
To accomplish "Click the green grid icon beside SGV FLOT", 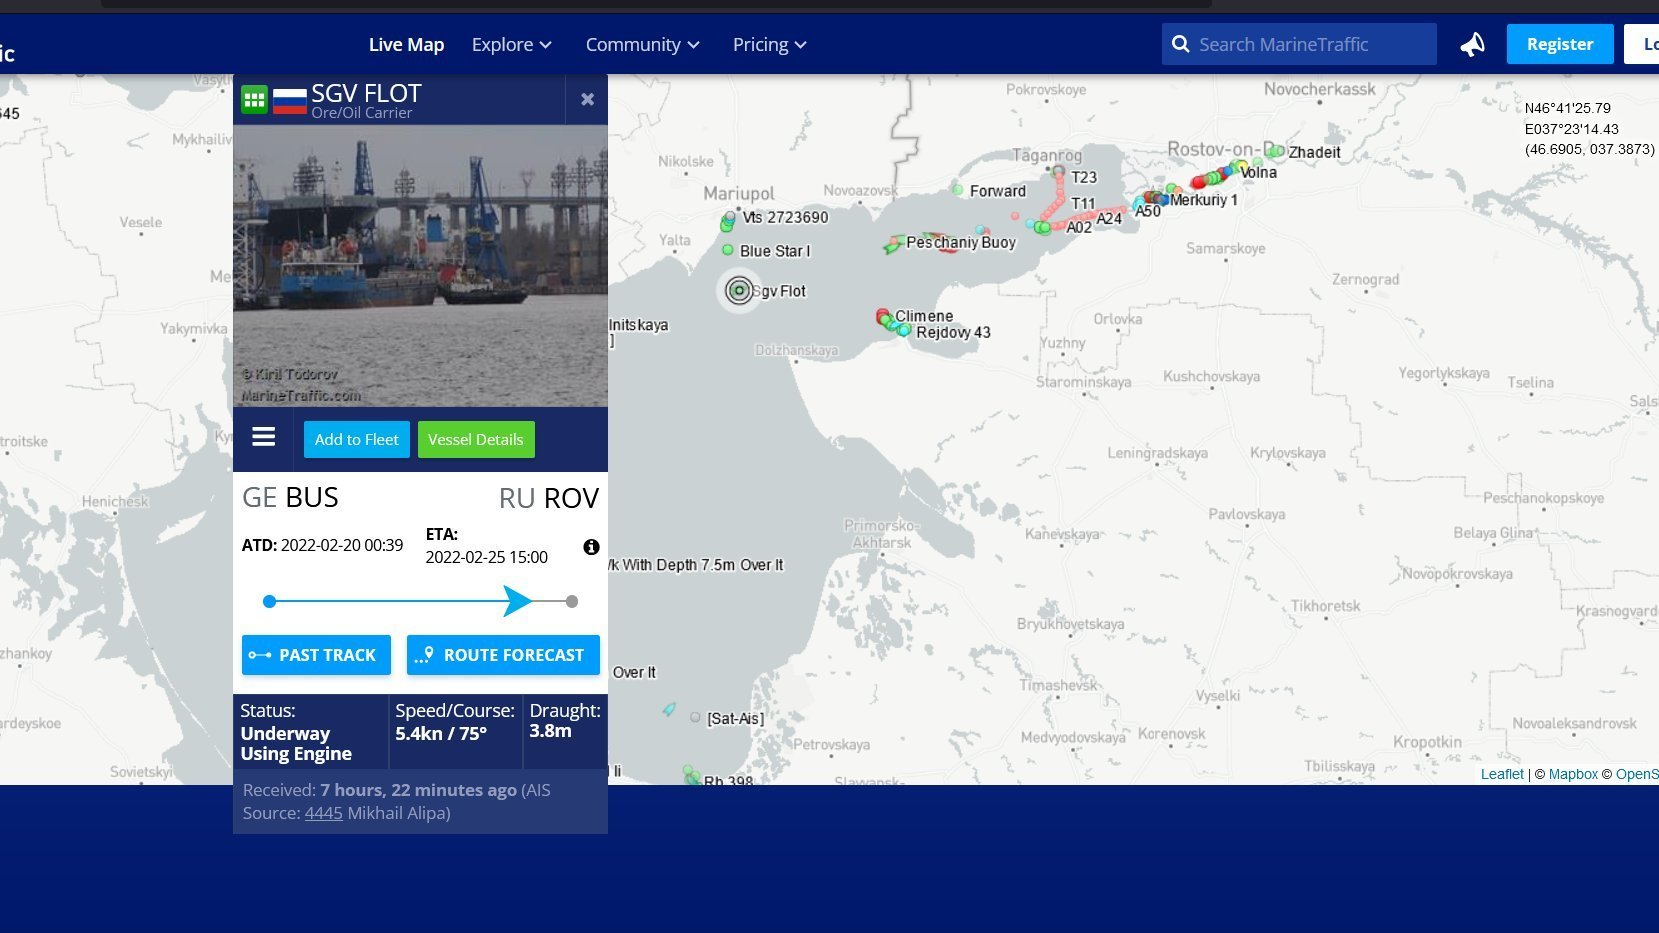I will click(254, 99).
